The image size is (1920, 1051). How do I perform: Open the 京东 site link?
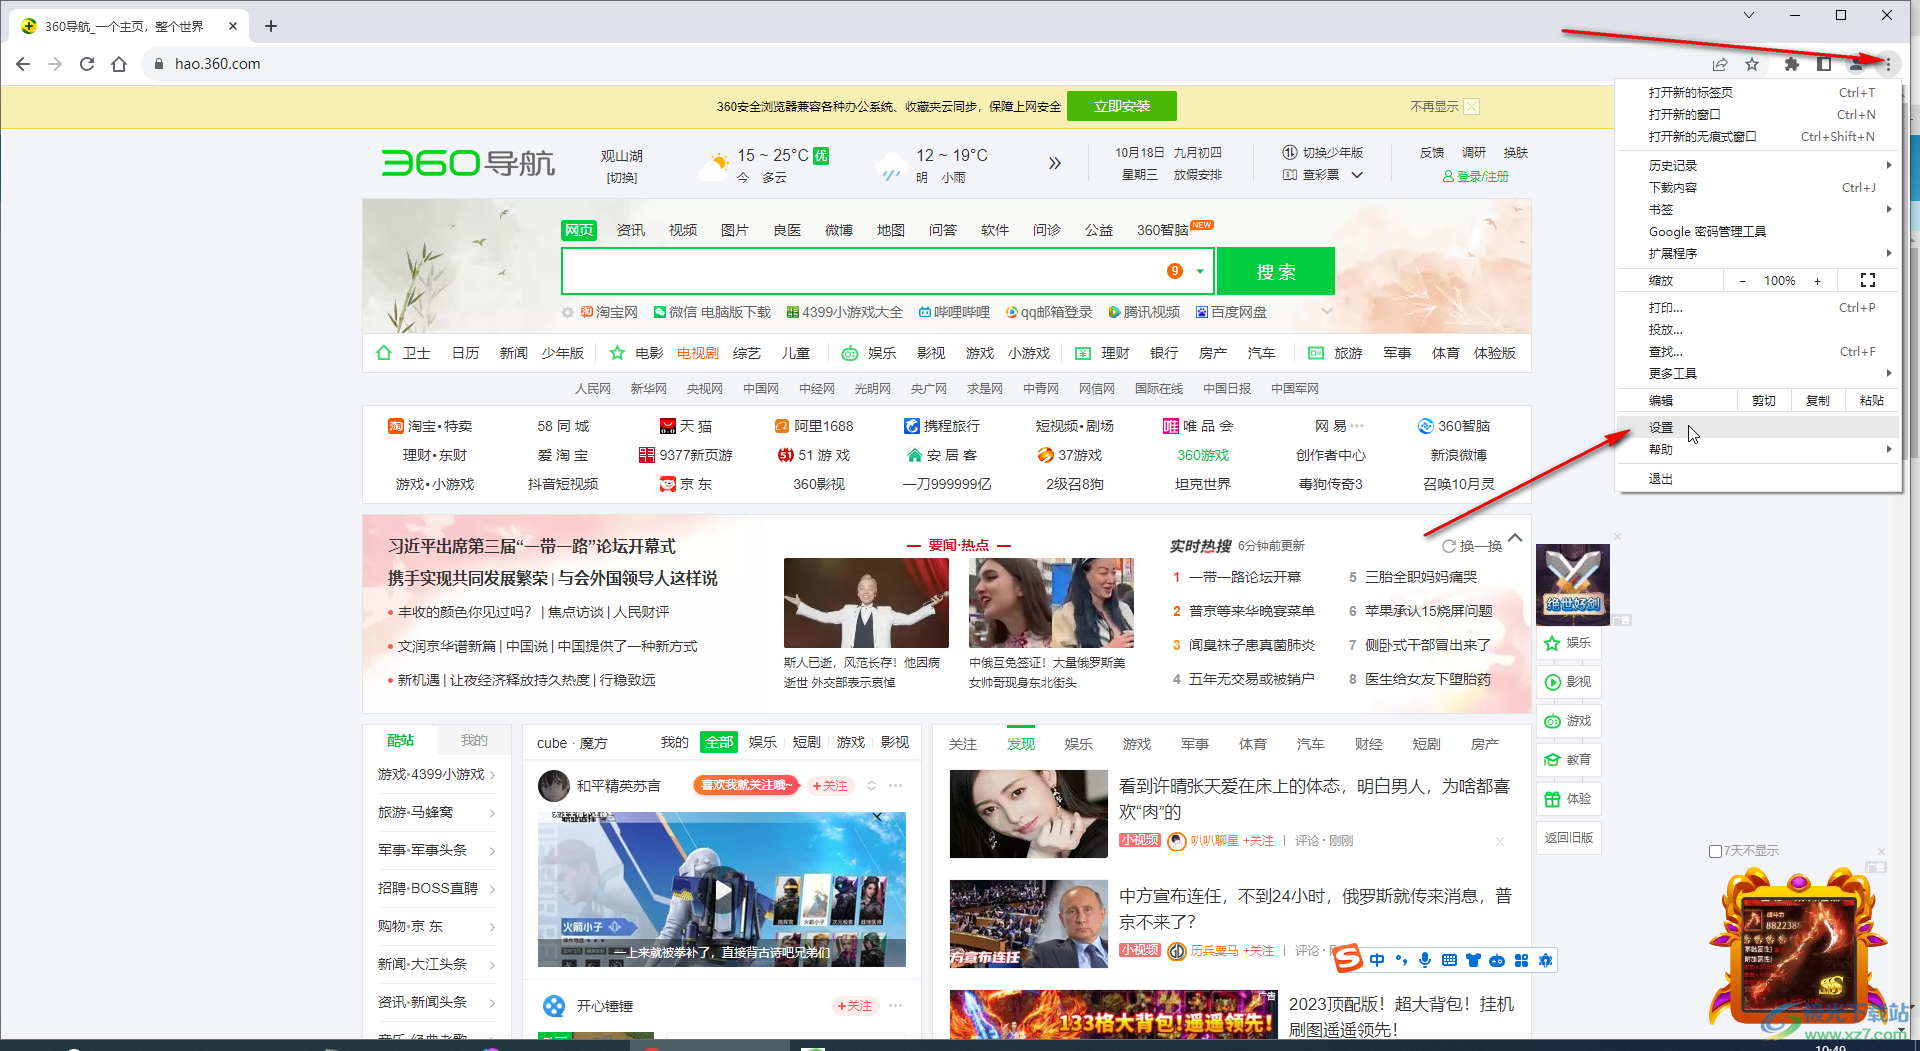click(x=686, y=484)
